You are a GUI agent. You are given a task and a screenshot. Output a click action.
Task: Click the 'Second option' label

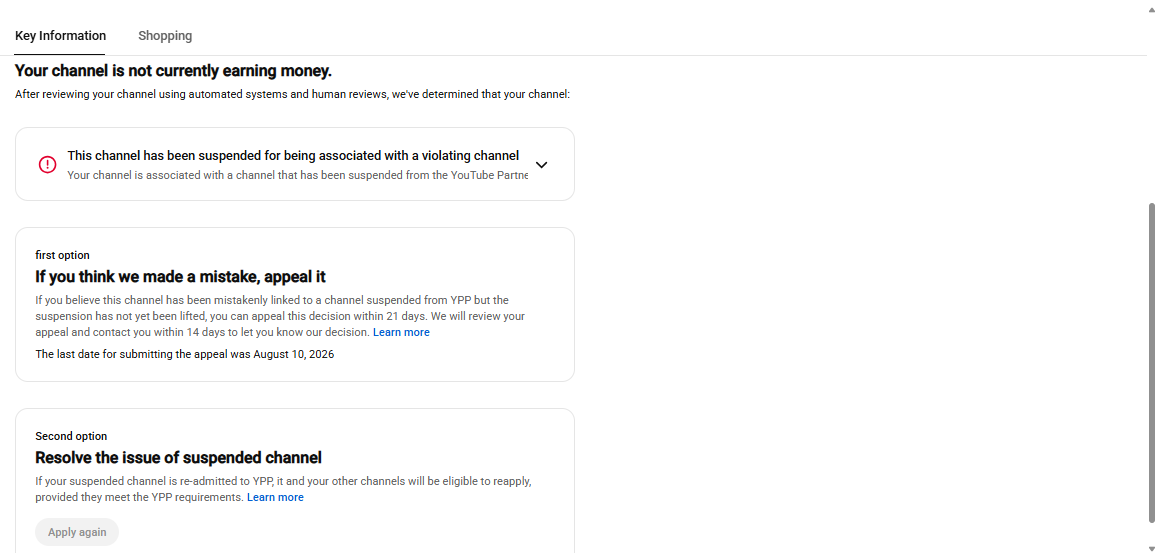[x=71, y=437]
